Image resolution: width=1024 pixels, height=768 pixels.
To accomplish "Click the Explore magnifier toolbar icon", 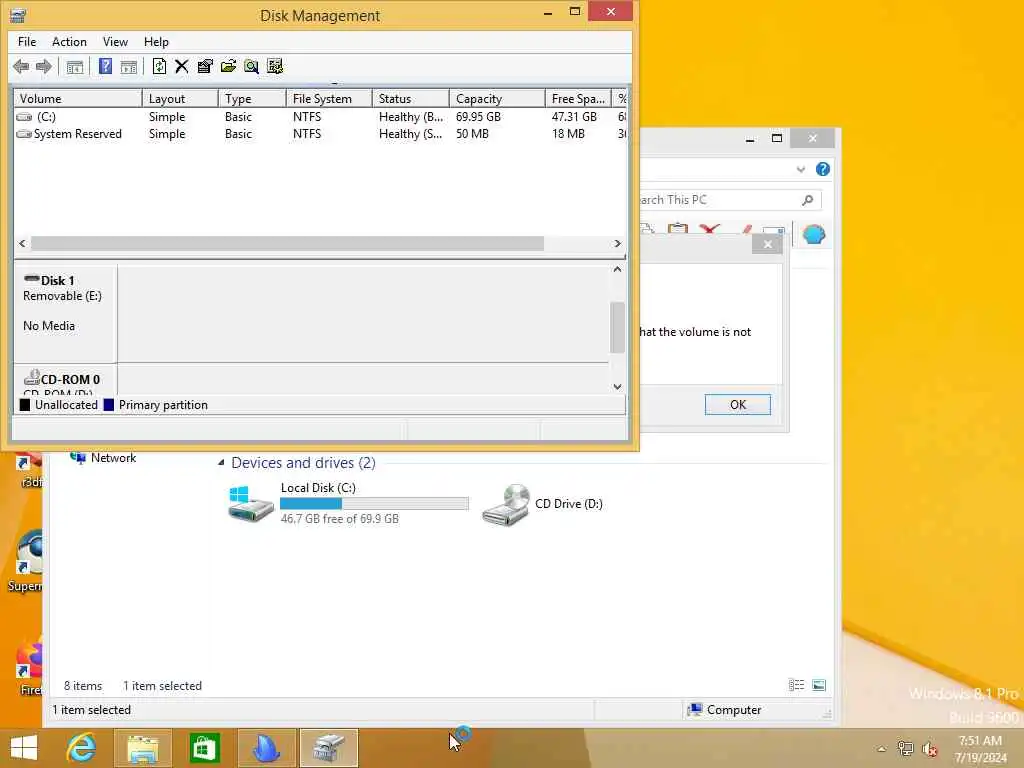I will coord(251,66).
